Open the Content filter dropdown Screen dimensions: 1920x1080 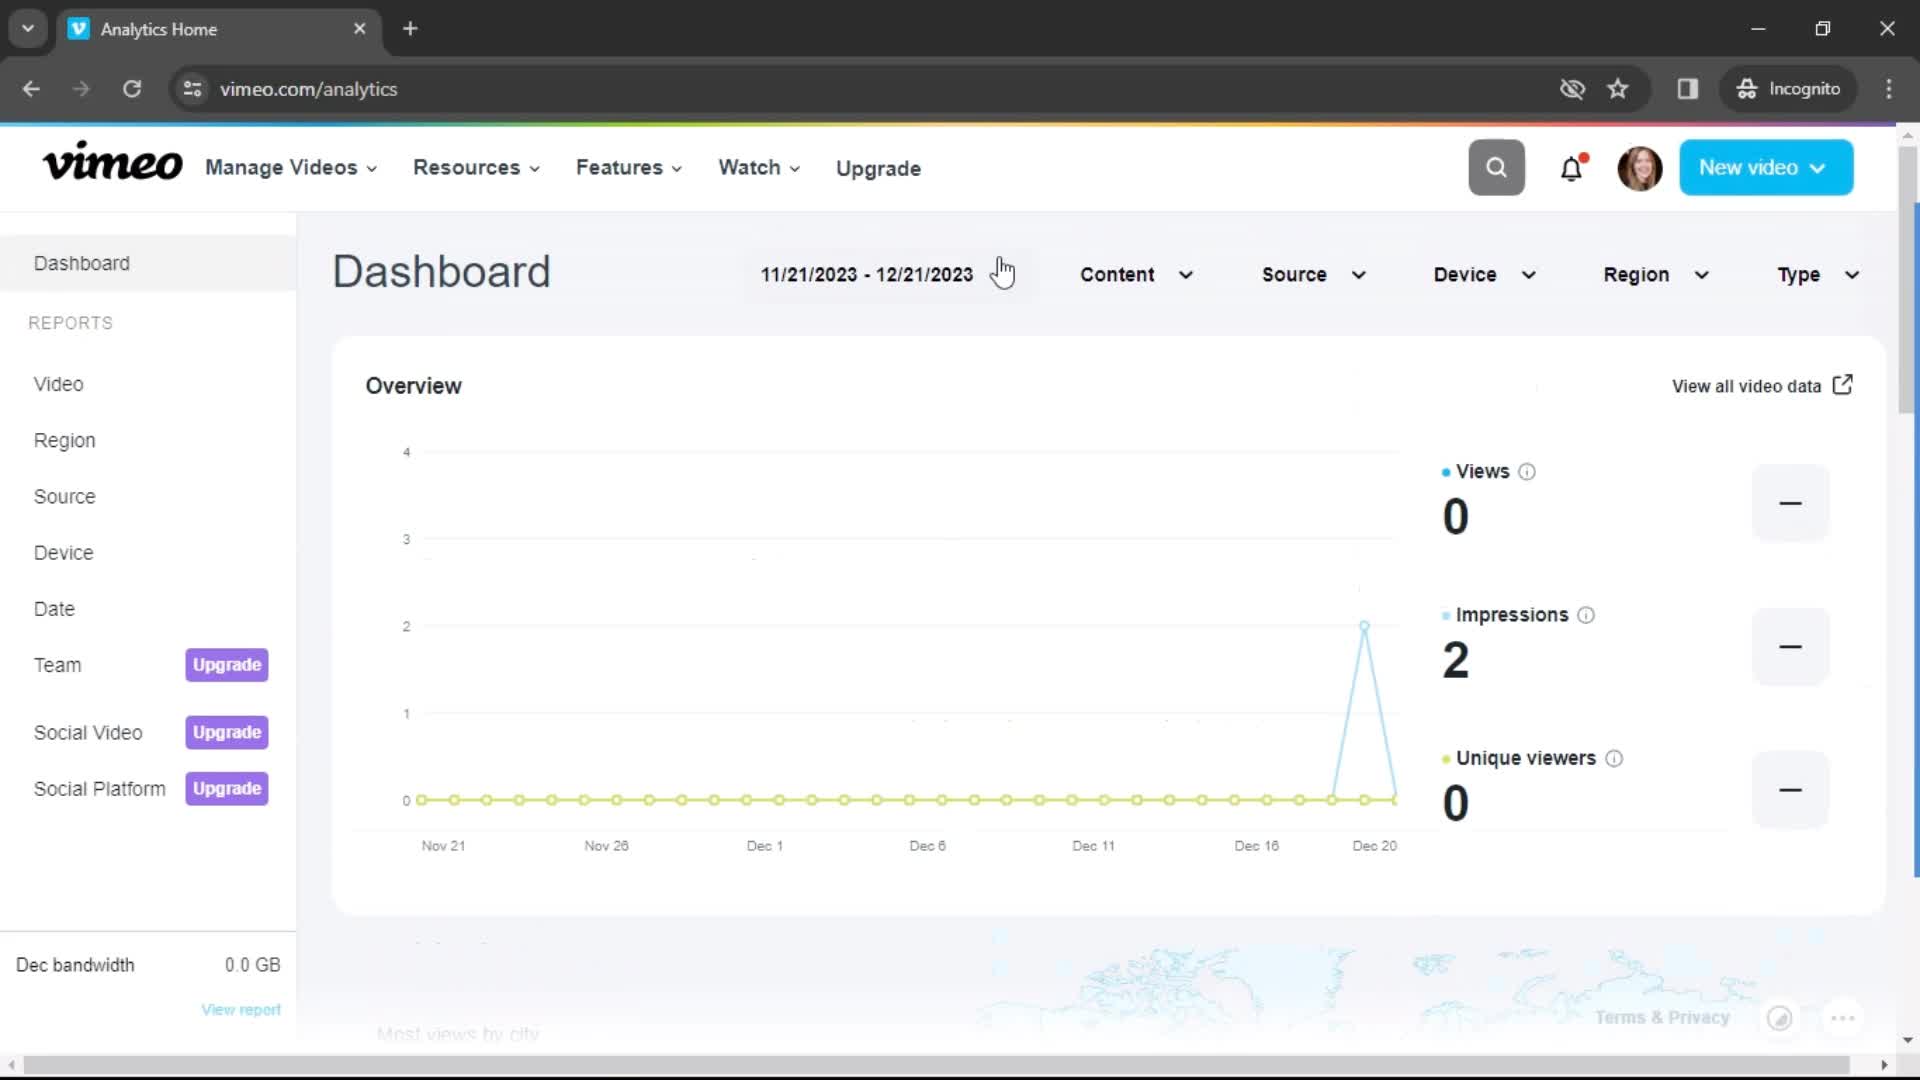click(1137, 275)
